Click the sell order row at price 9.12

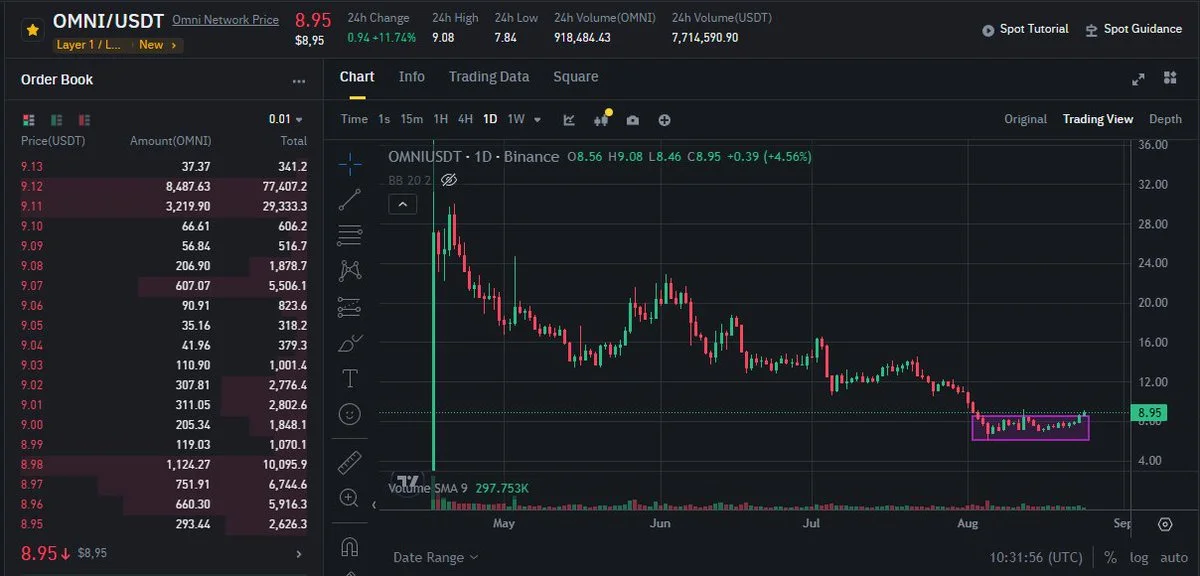coord(164,186)
